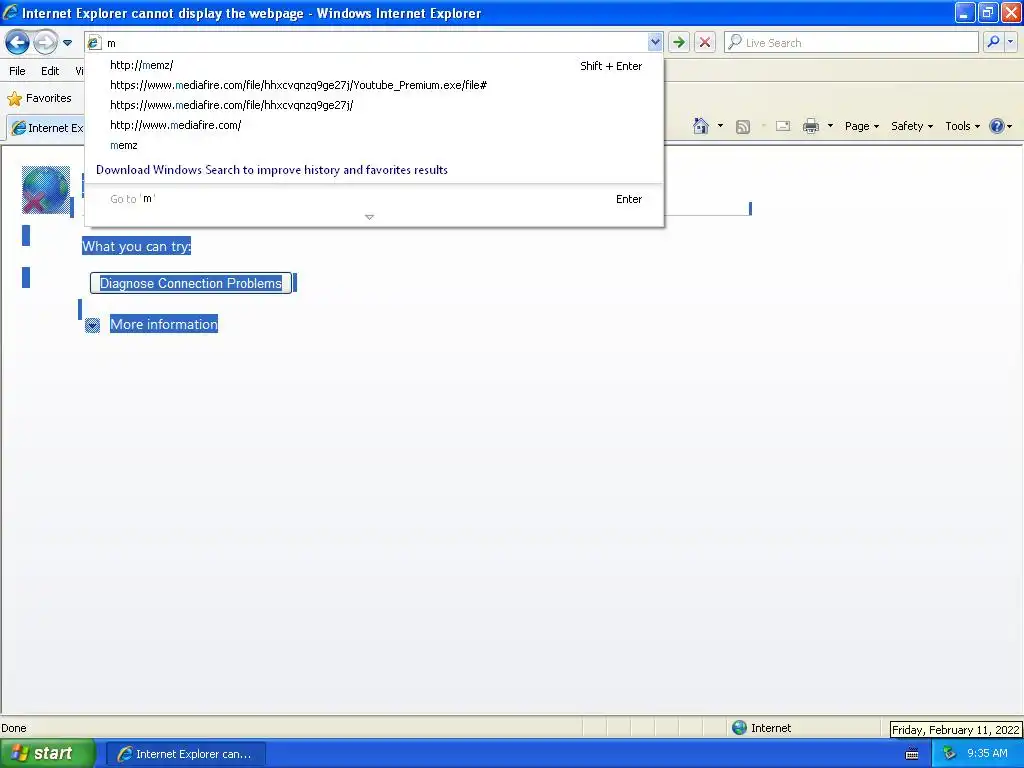
Task: Expand the autocomplete list with bottom chevron
Action: tap(370, 217)
